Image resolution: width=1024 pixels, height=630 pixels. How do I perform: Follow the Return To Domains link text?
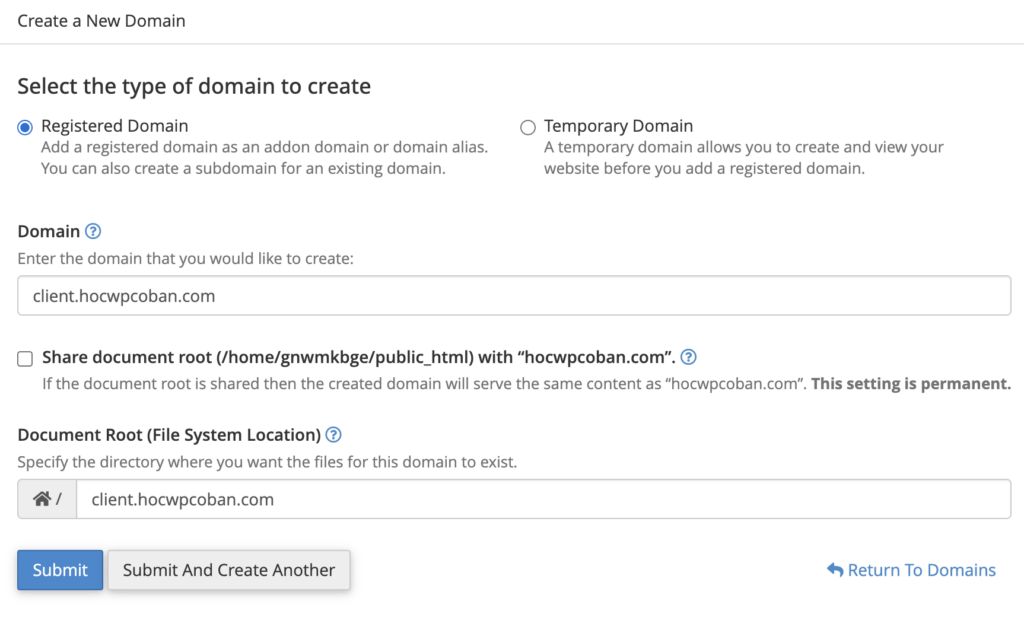[921, 570]
